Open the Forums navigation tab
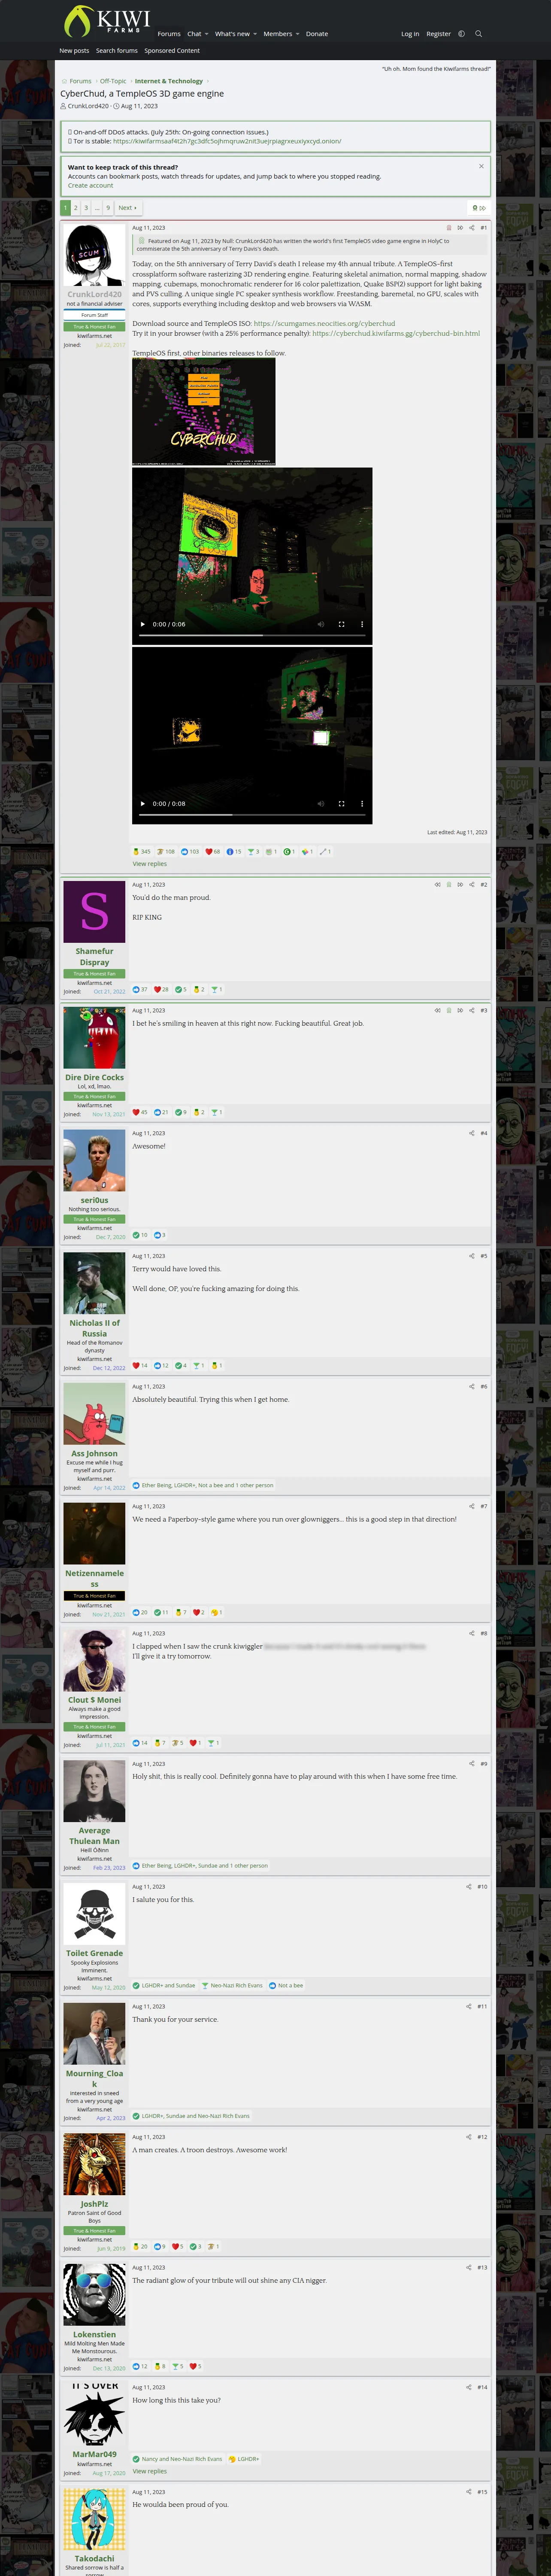 pyautogui.click(x=169, y=34)
